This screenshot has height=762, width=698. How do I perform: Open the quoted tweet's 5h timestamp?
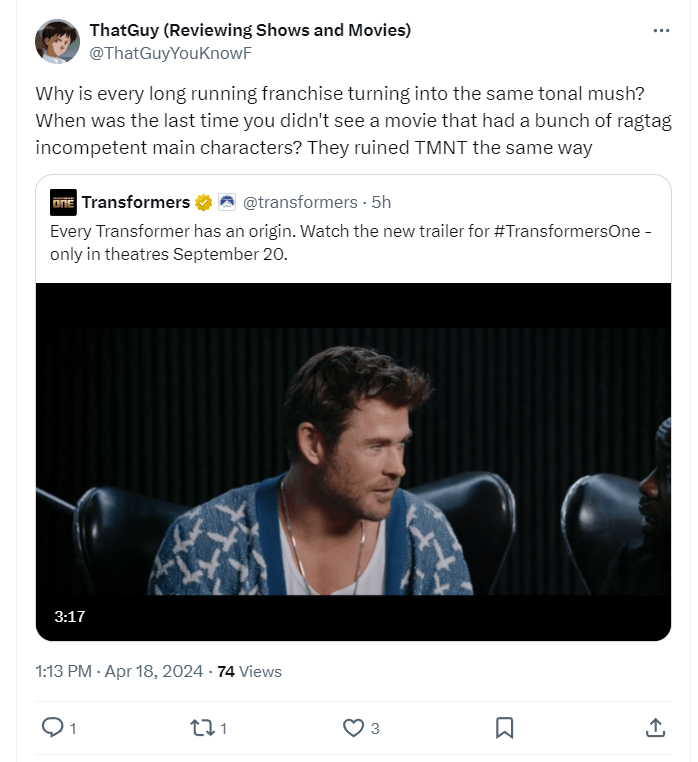pos(381,203)
